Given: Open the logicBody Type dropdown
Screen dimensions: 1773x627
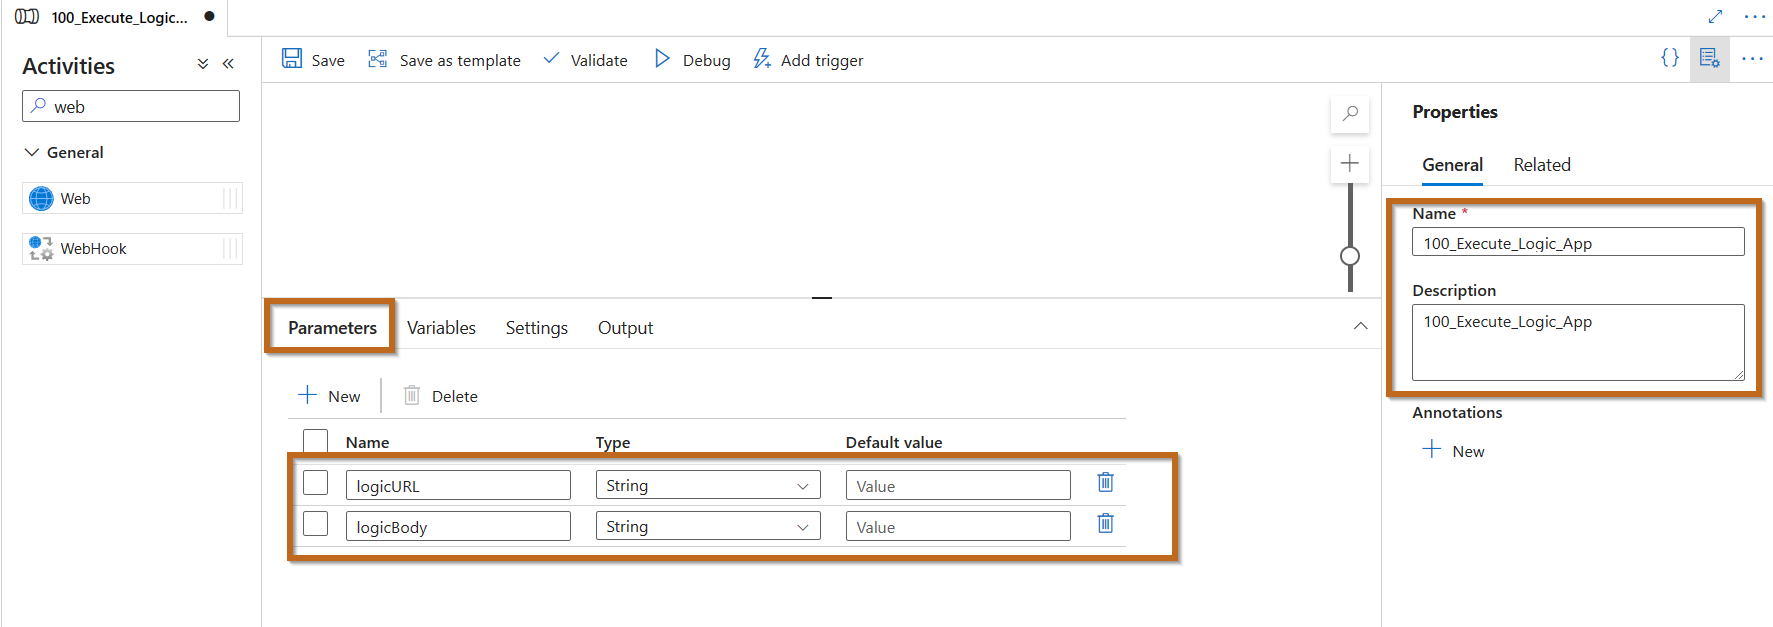Looking at the screenshot, I should click(708, 526).
